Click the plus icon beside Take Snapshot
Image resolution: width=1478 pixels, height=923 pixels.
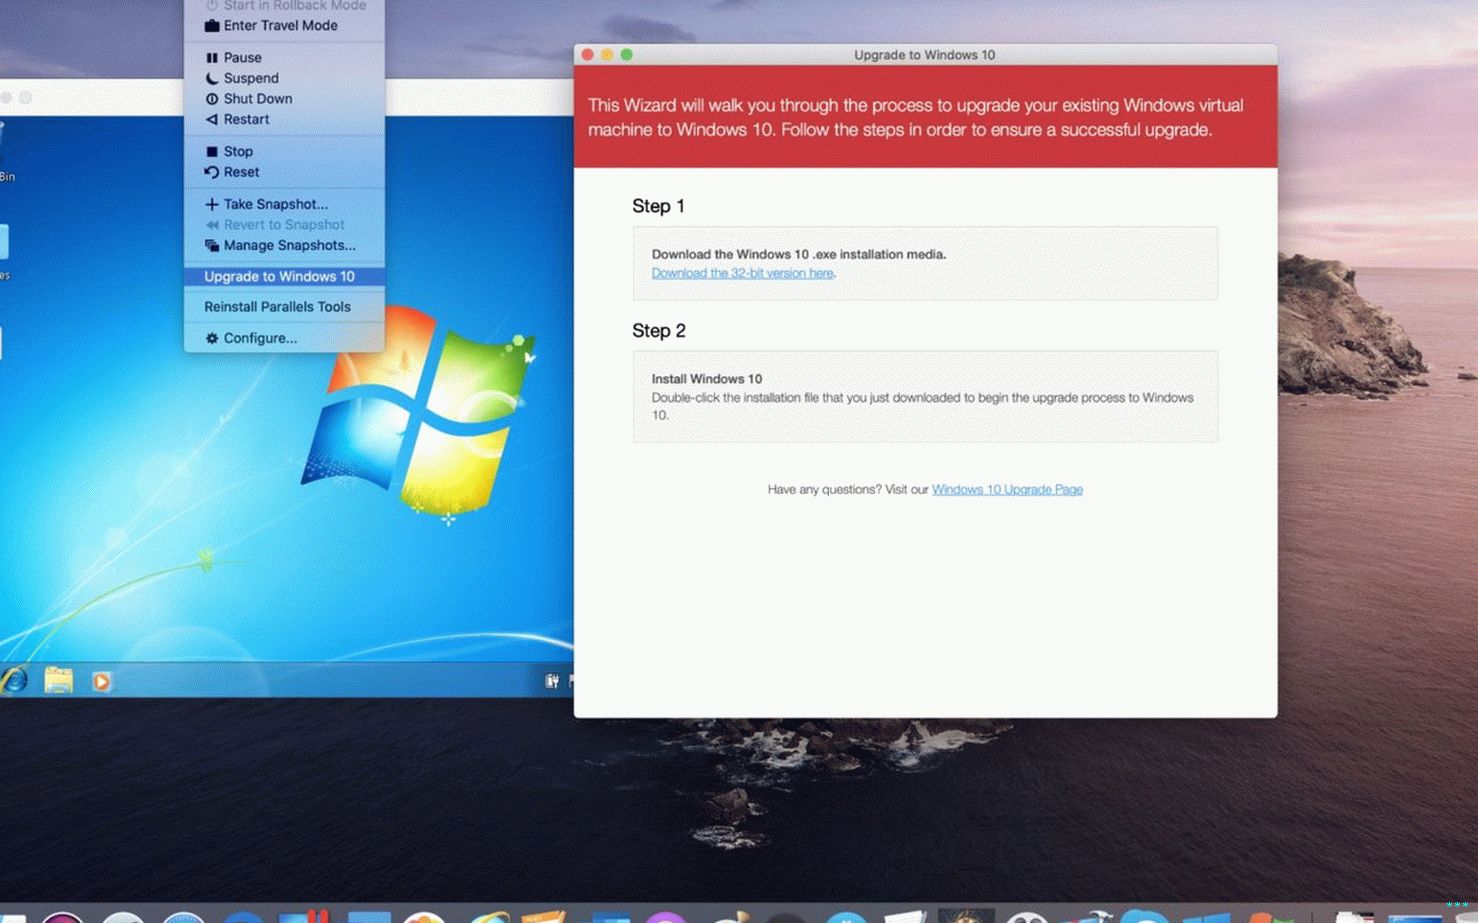pos(212,204)
